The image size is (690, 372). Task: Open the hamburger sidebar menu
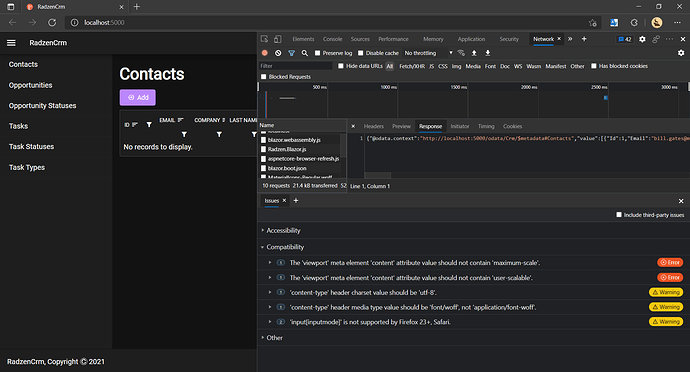[x=11, y=43]
